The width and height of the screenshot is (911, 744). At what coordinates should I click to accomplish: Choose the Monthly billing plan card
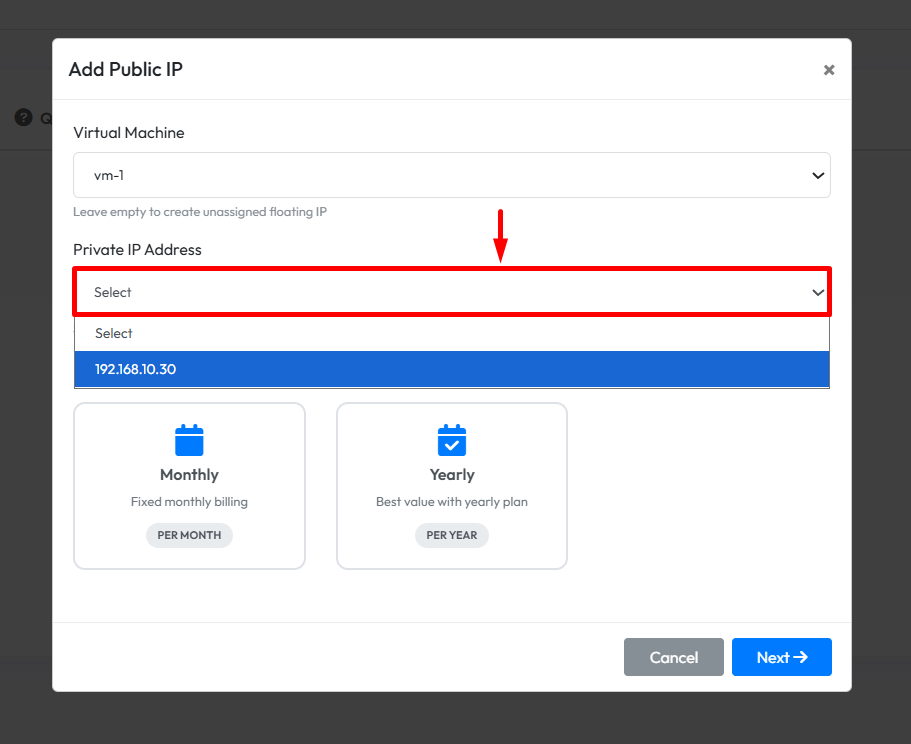[189, 486]
